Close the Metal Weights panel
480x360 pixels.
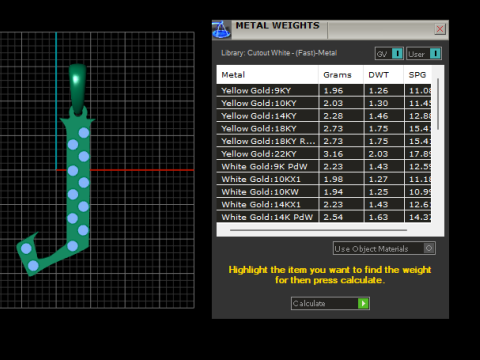pos(440,29)
